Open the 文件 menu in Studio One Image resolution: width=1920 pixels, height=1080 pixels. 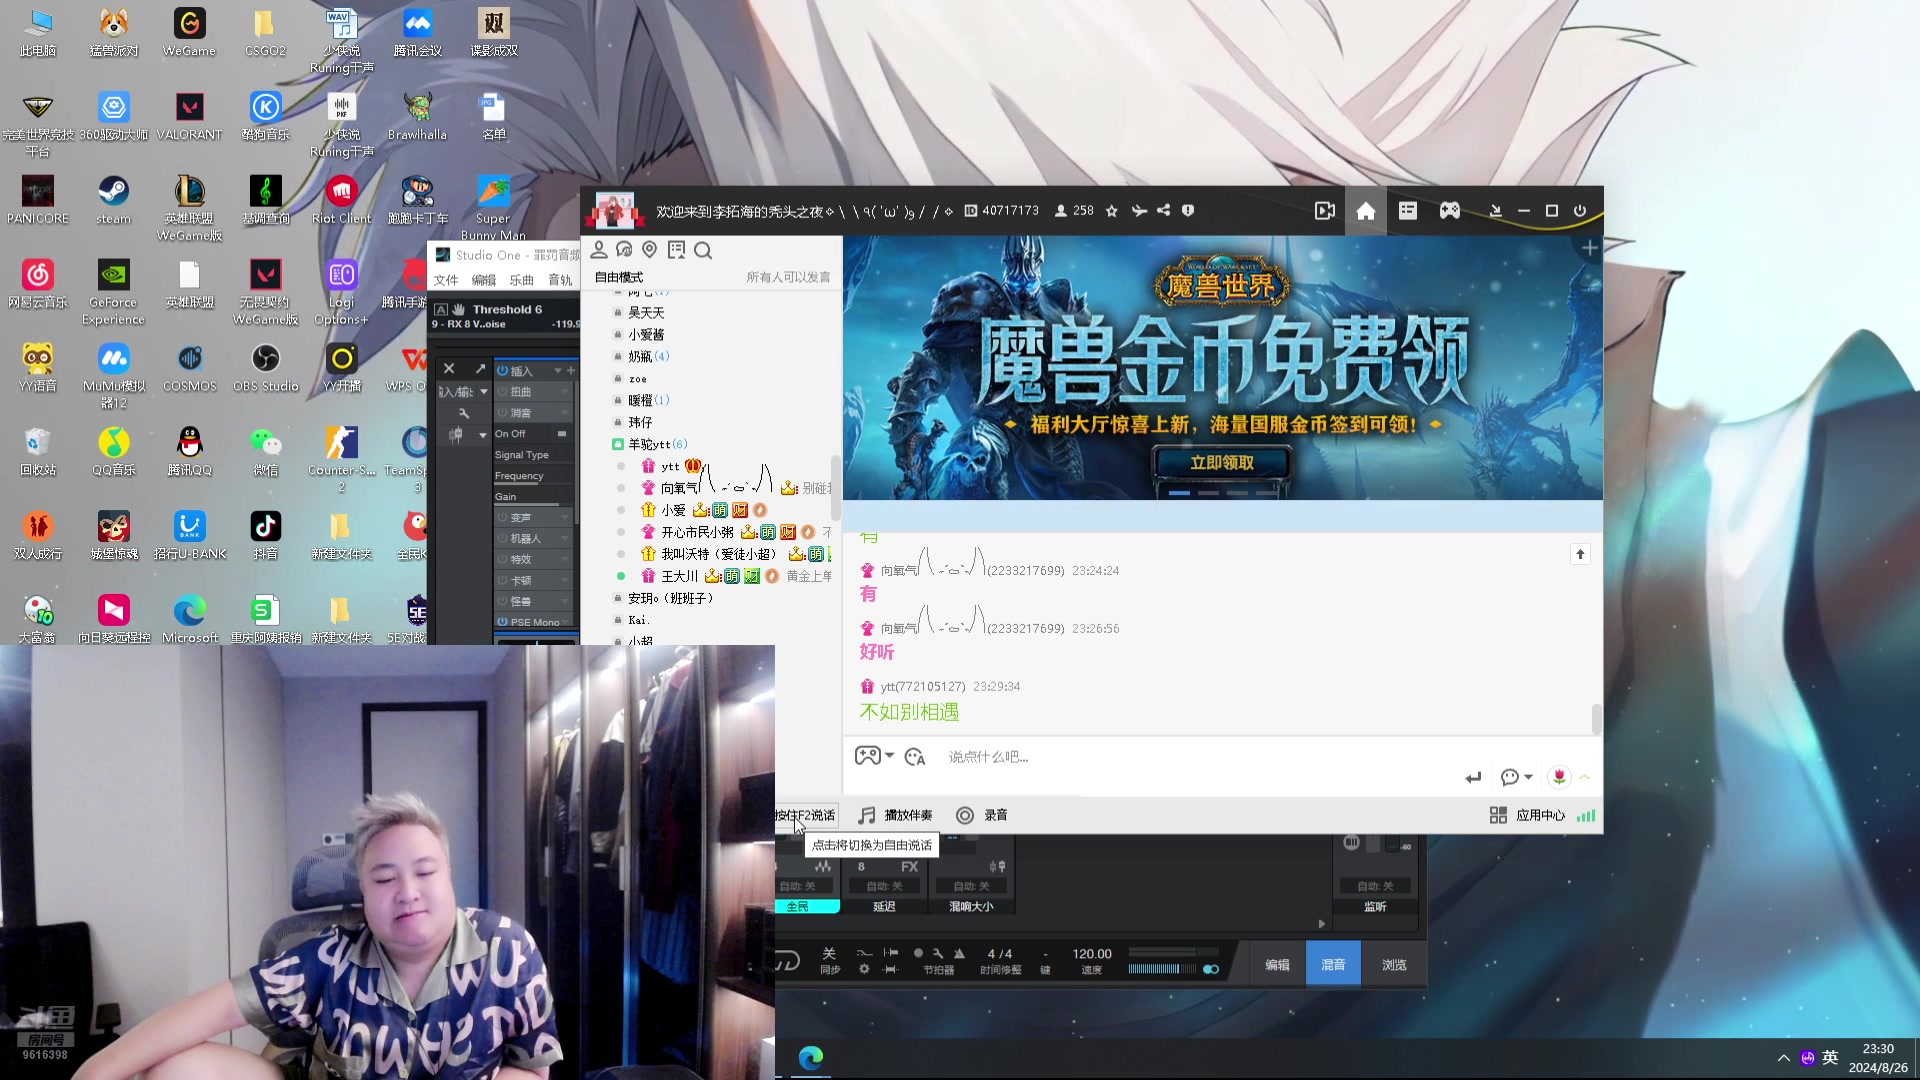click(446, 280)
